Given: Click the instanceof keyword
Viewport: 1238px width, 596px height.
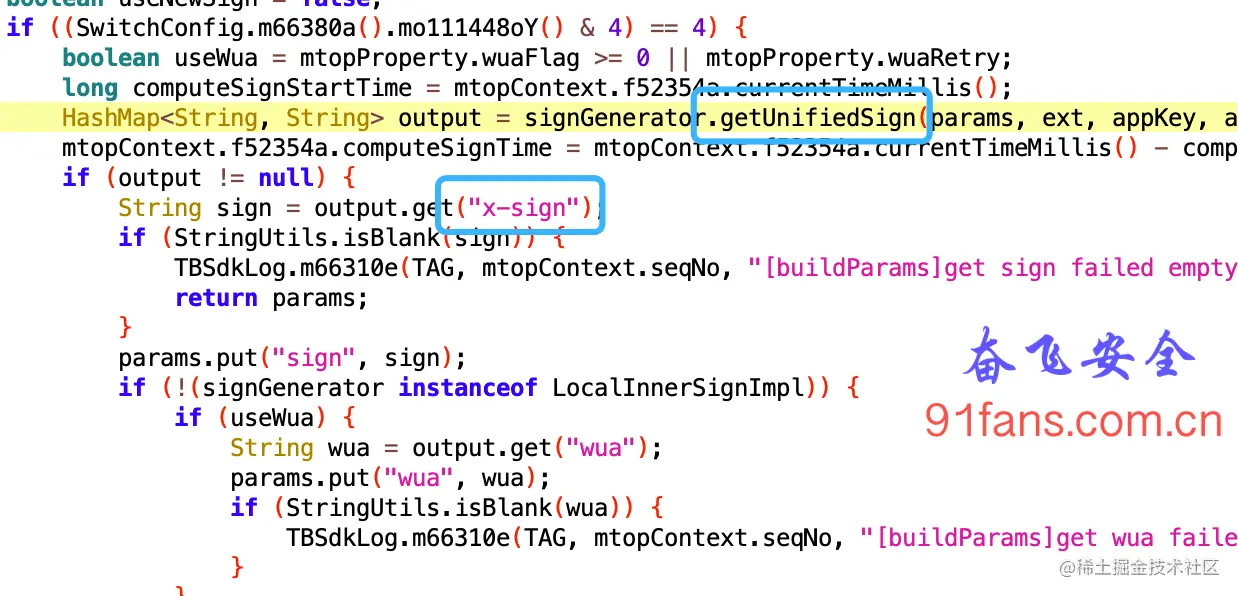Looking at the screenshot, I should pos(468,387).
